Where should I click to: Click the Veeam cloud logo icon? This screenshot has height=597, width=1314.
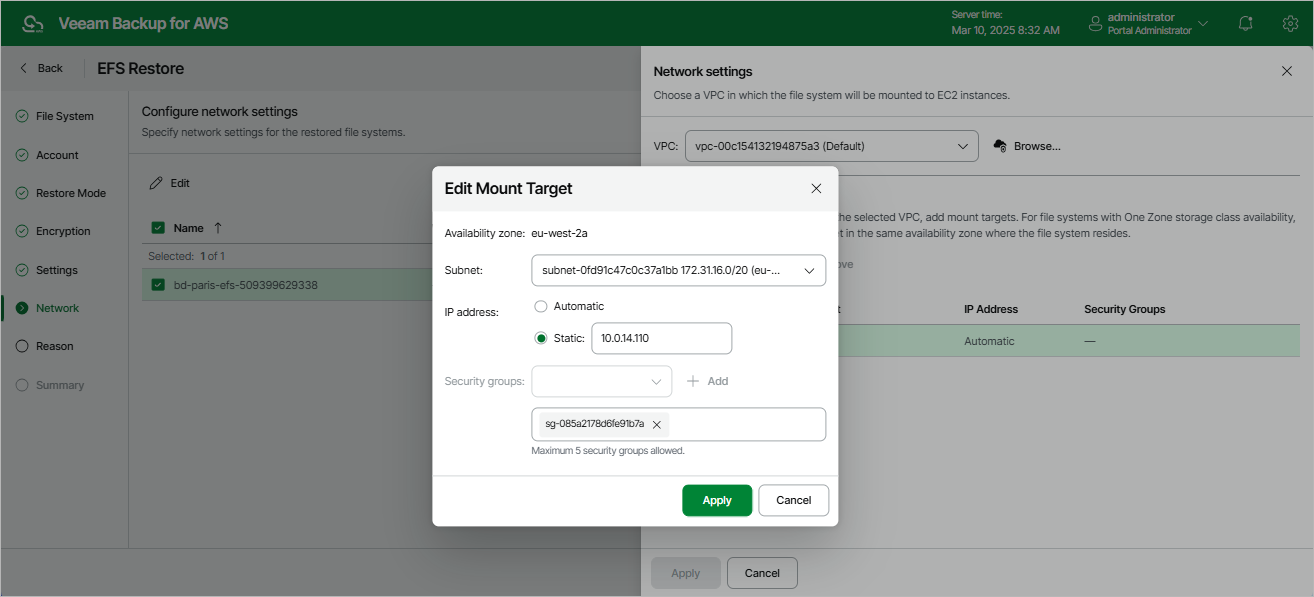[x=33, y=23]
